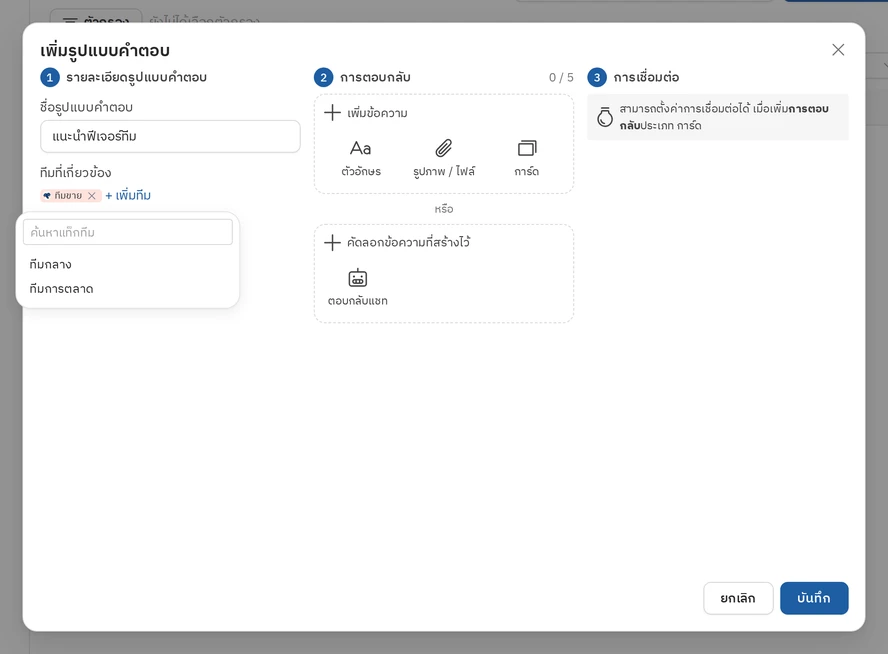Focus the ค้นหาแท็กทีม search field
This screenshot has height=654, width=888.
[127, 232]
